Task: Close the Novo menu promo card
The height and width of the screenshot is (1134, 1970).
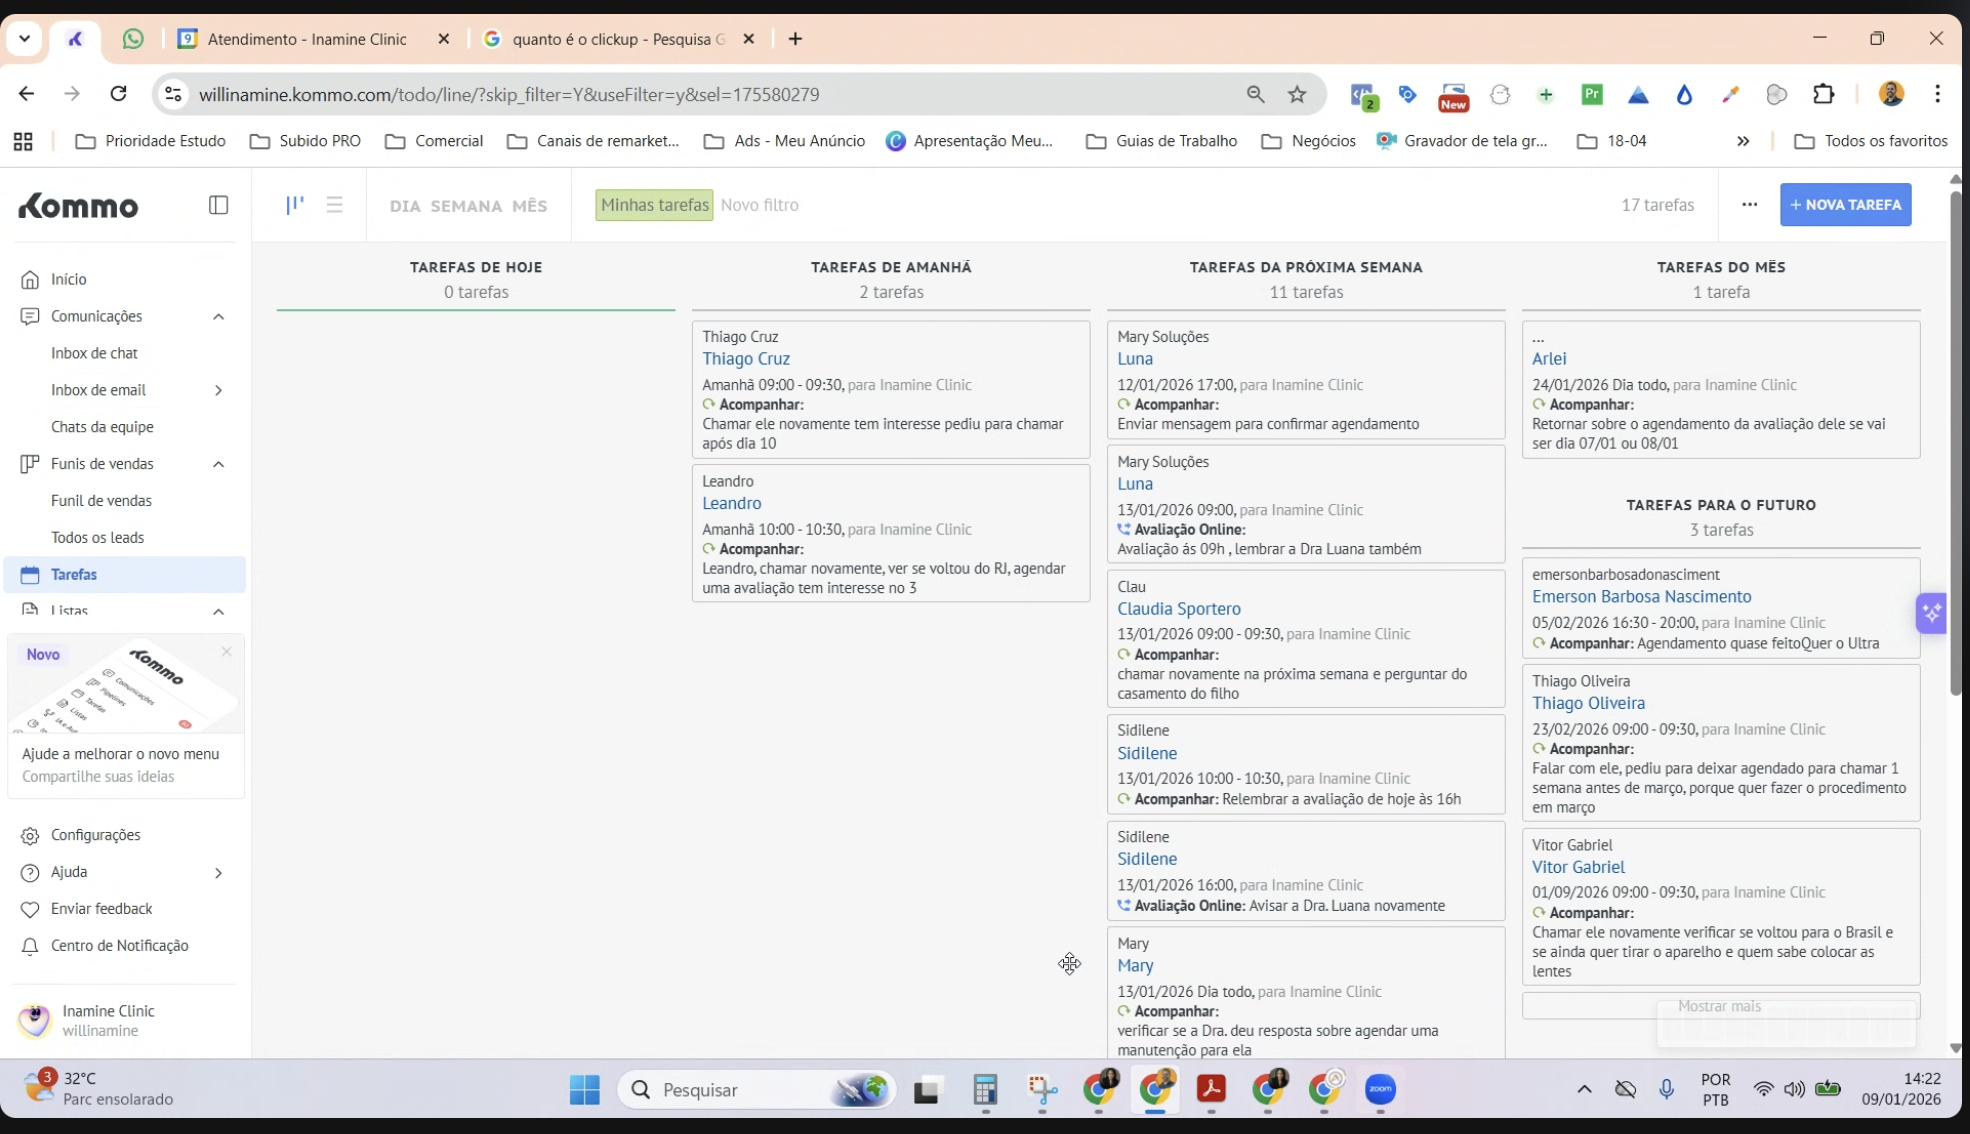Action: coord(226,652)
